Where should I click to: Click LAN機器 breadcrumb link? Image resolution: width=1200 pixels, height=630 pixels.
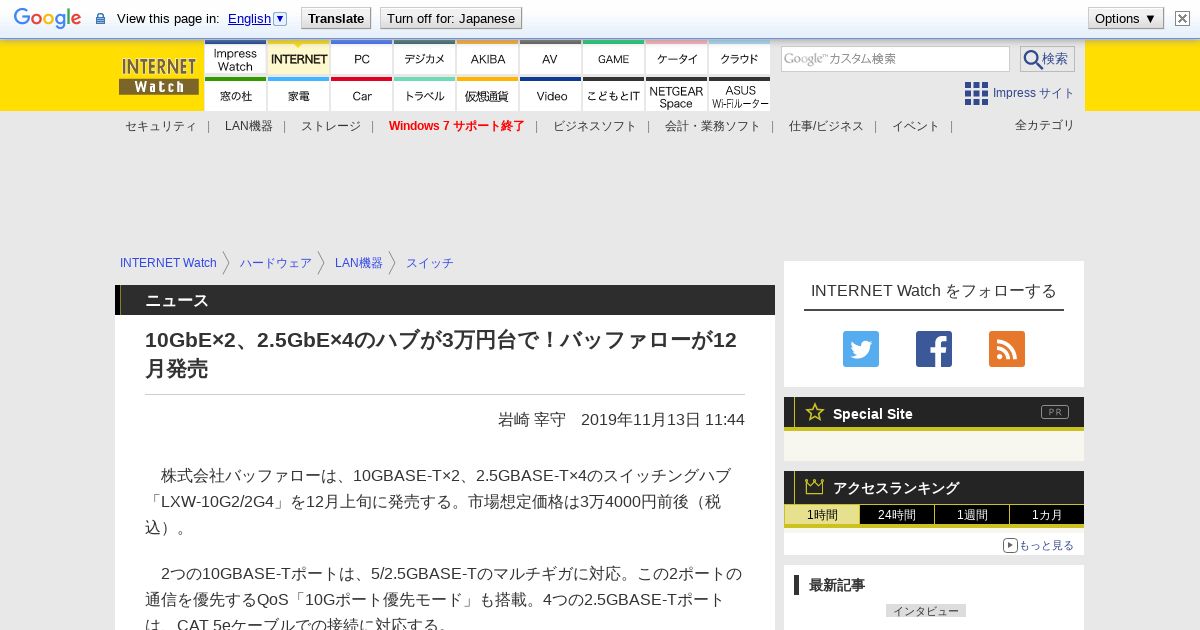pos(359,263)
